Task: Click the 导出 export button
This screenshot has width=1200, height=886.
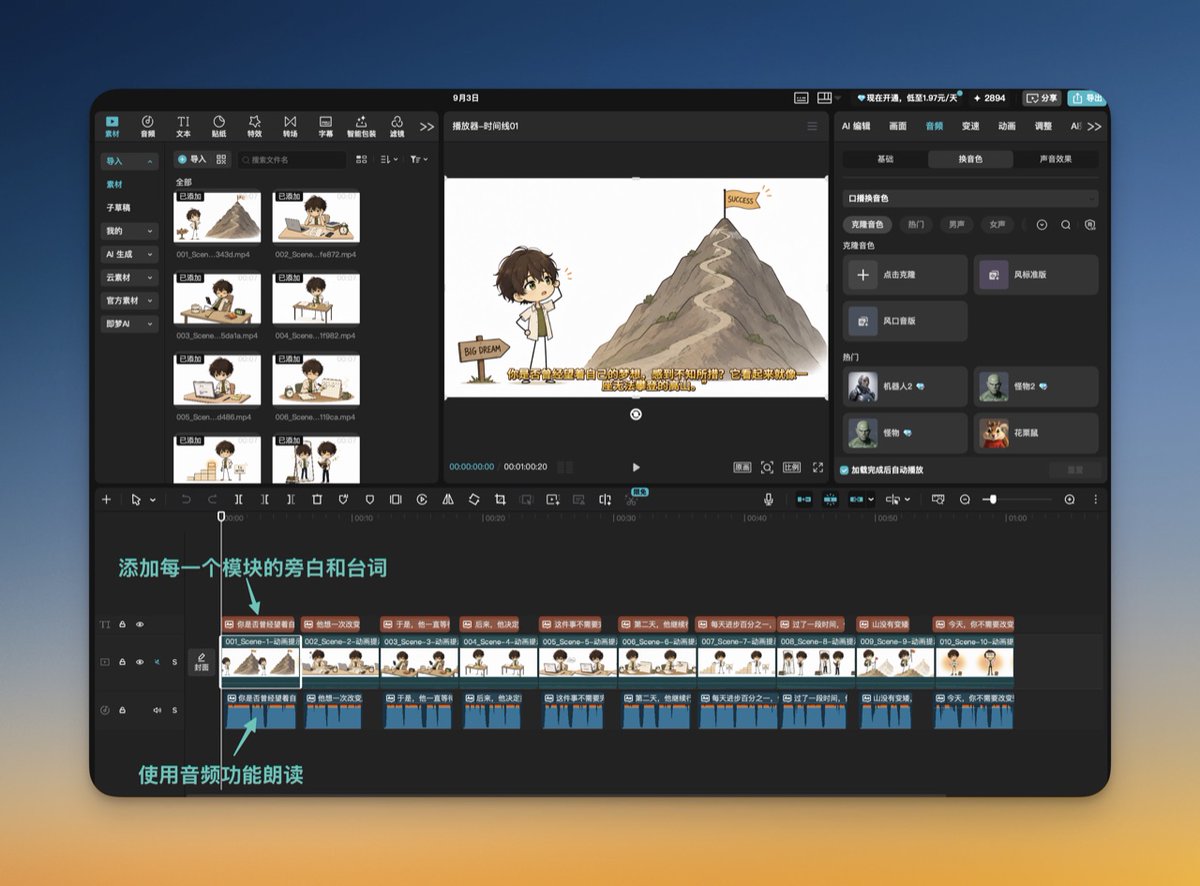Action: (1087, 98)
